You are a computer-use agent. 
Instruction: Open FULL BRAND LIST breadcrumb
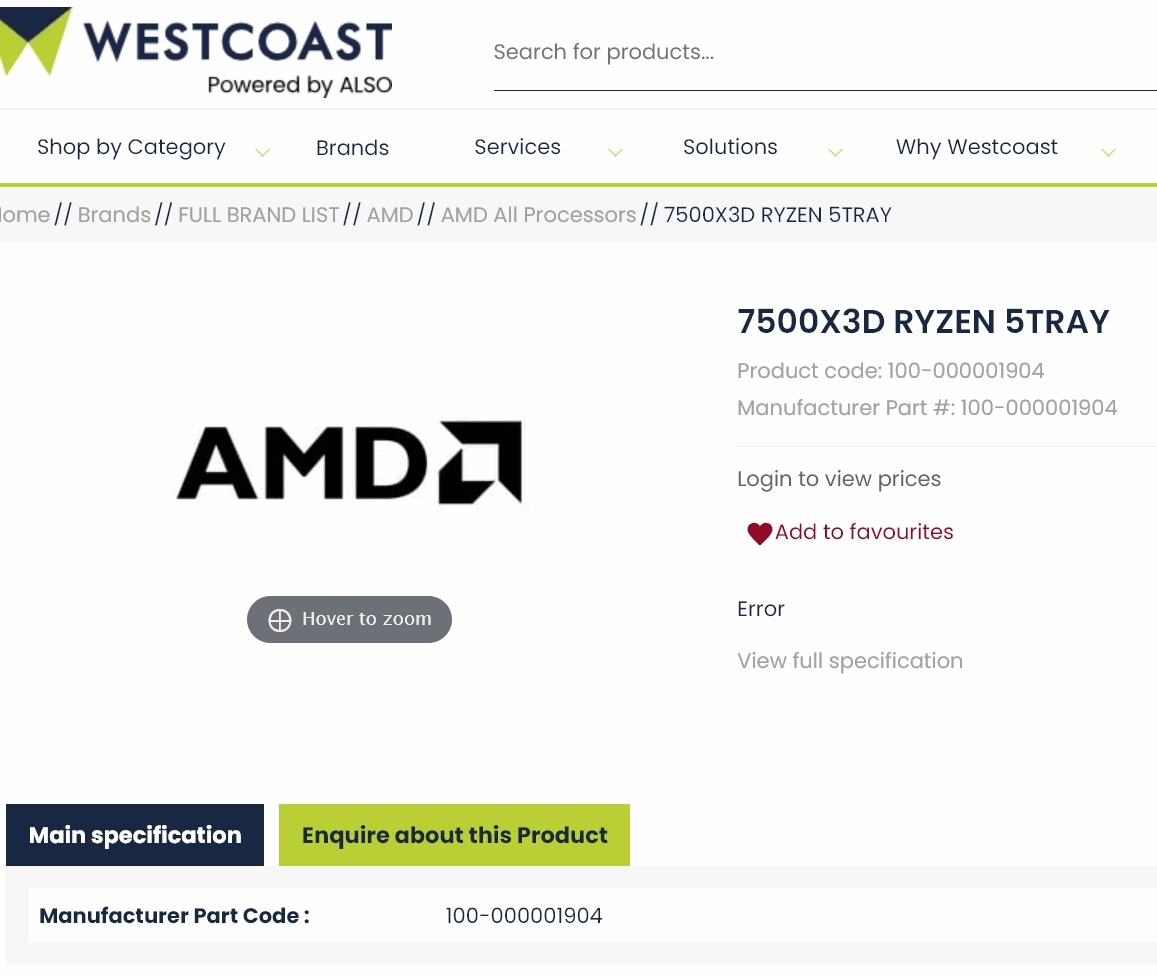(259, 215)
